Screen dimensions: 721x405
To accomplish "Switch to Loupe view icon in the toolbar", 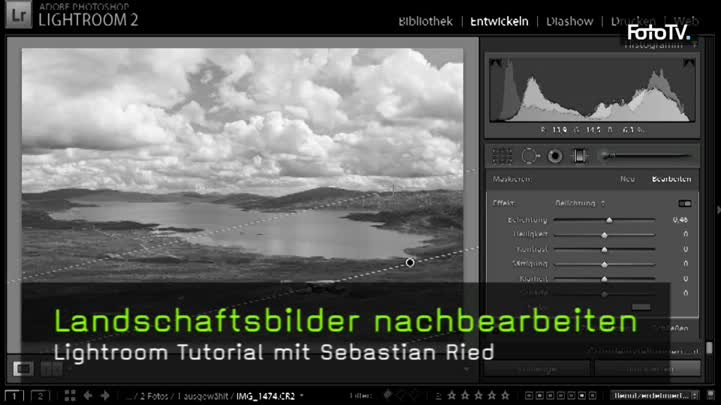I will point(23,368).
